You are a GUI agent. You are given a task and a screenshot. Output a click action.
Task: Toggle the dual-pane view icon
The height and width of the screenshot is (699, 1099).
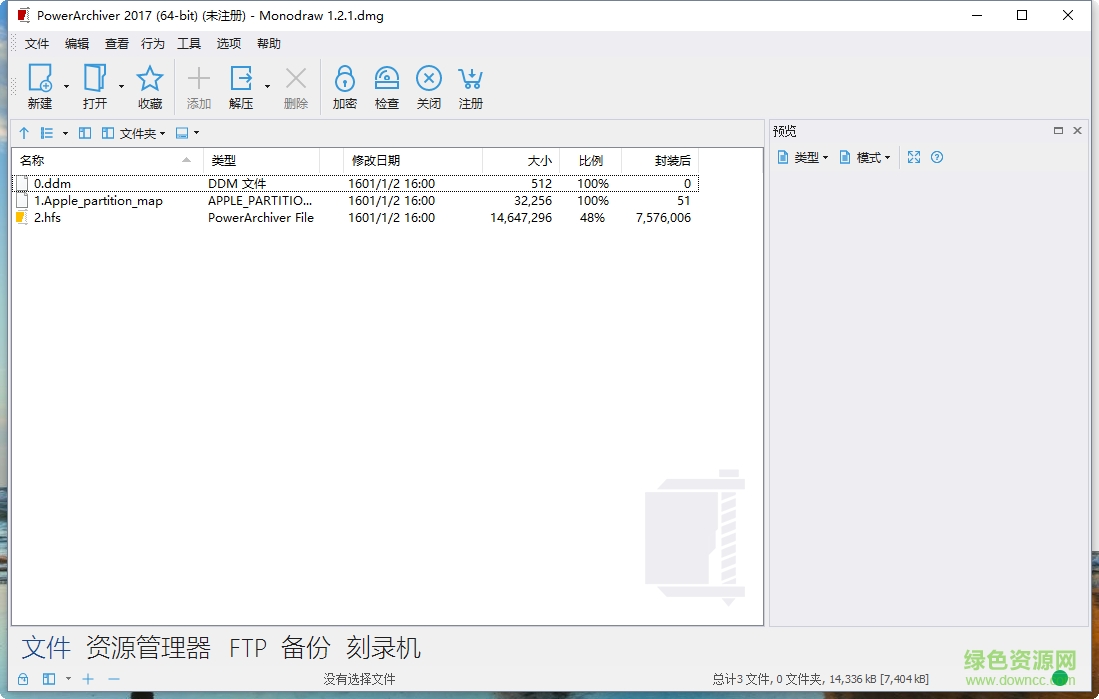tap(85, 132)
